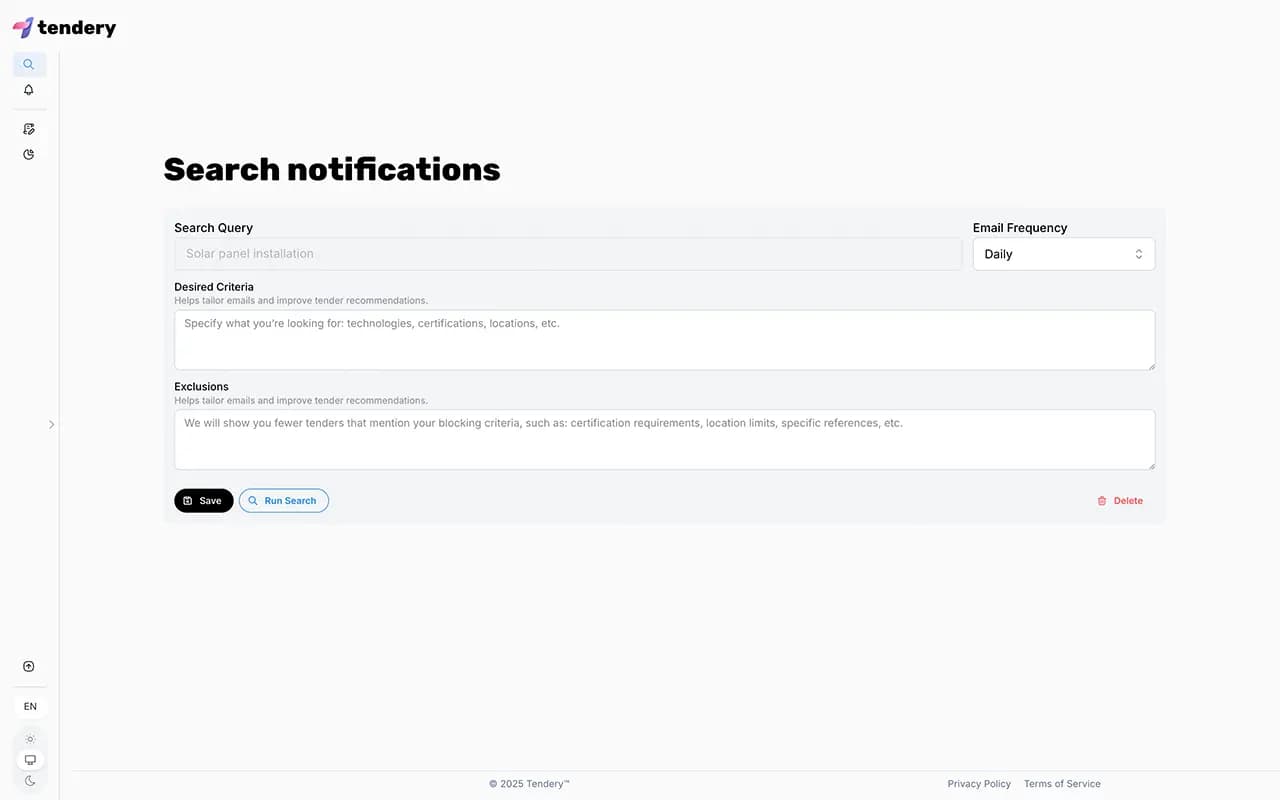Image resolution: width=1280 pixels, height=800 pixels.
Task: Expand the sidebar using the chevron
Action: [x=51, y=424]
